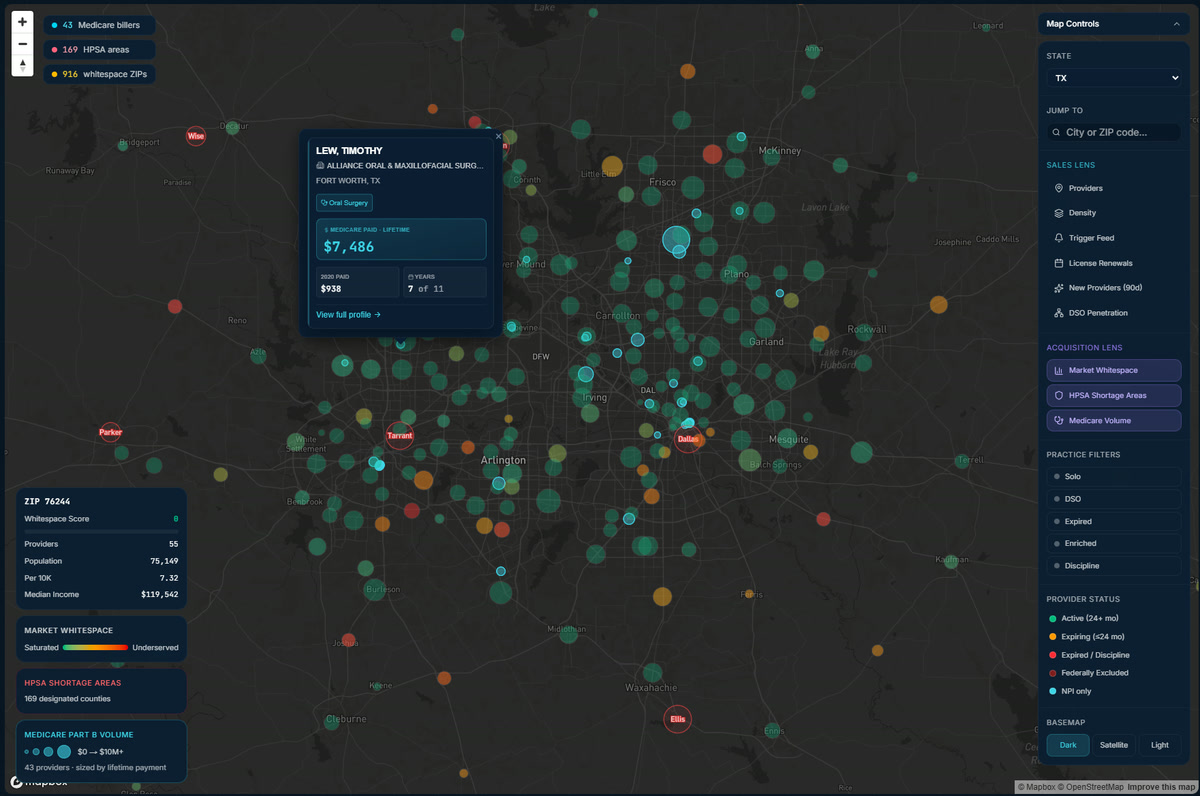Viewport: 1200px width, 796px height.
Task: Focus the City or ZIP code search field
Action: coord(1115,132)
